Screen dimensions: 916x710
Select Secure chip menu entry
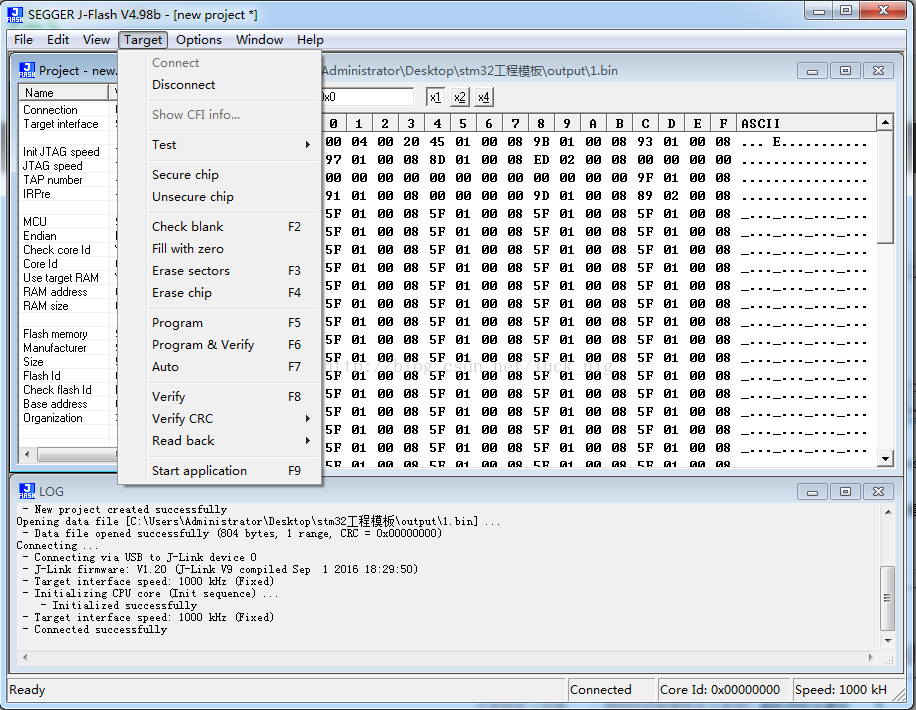pyautogui.click(x=233, y=175)
